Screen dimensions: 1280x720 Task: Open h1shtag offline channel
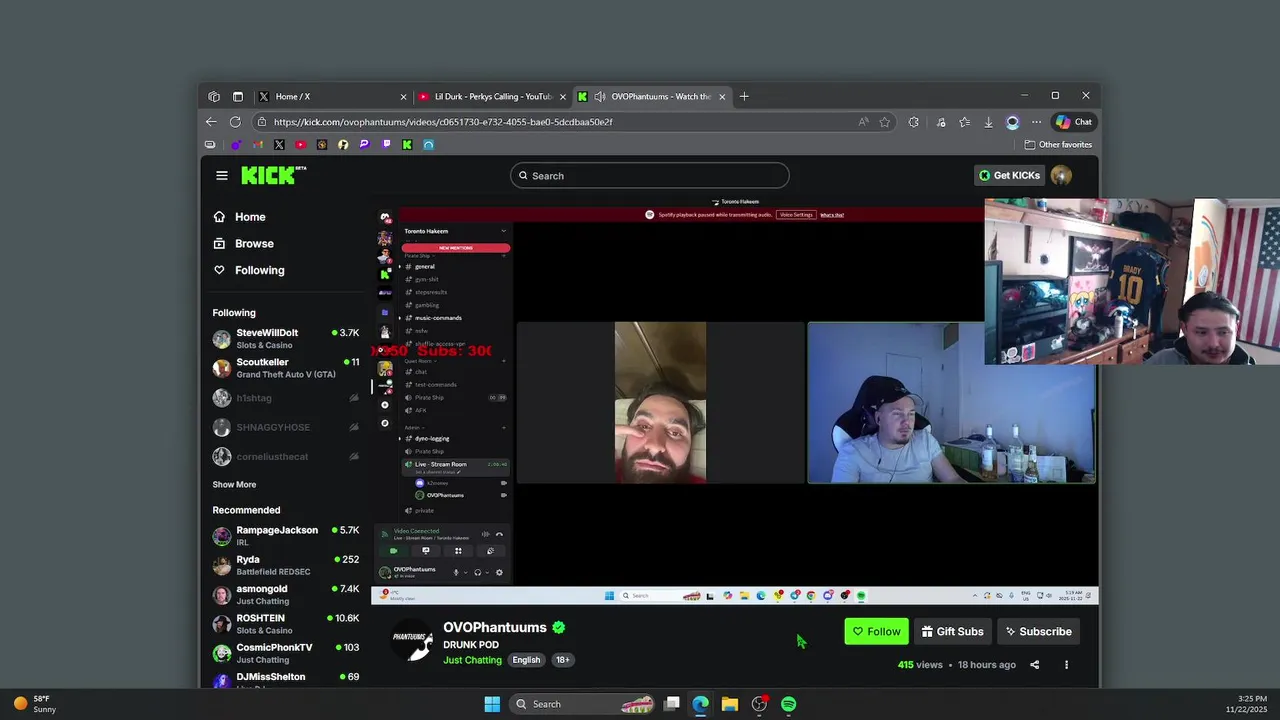pos(285,398)
